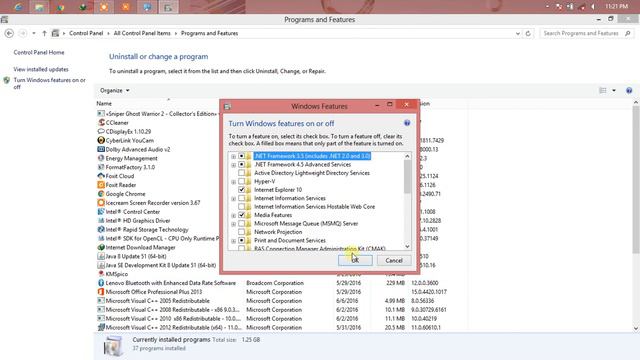Screen dimensions: 640x360
Task: Click the Windows Features list scrollbar thumb
Action: click(407, 176)
